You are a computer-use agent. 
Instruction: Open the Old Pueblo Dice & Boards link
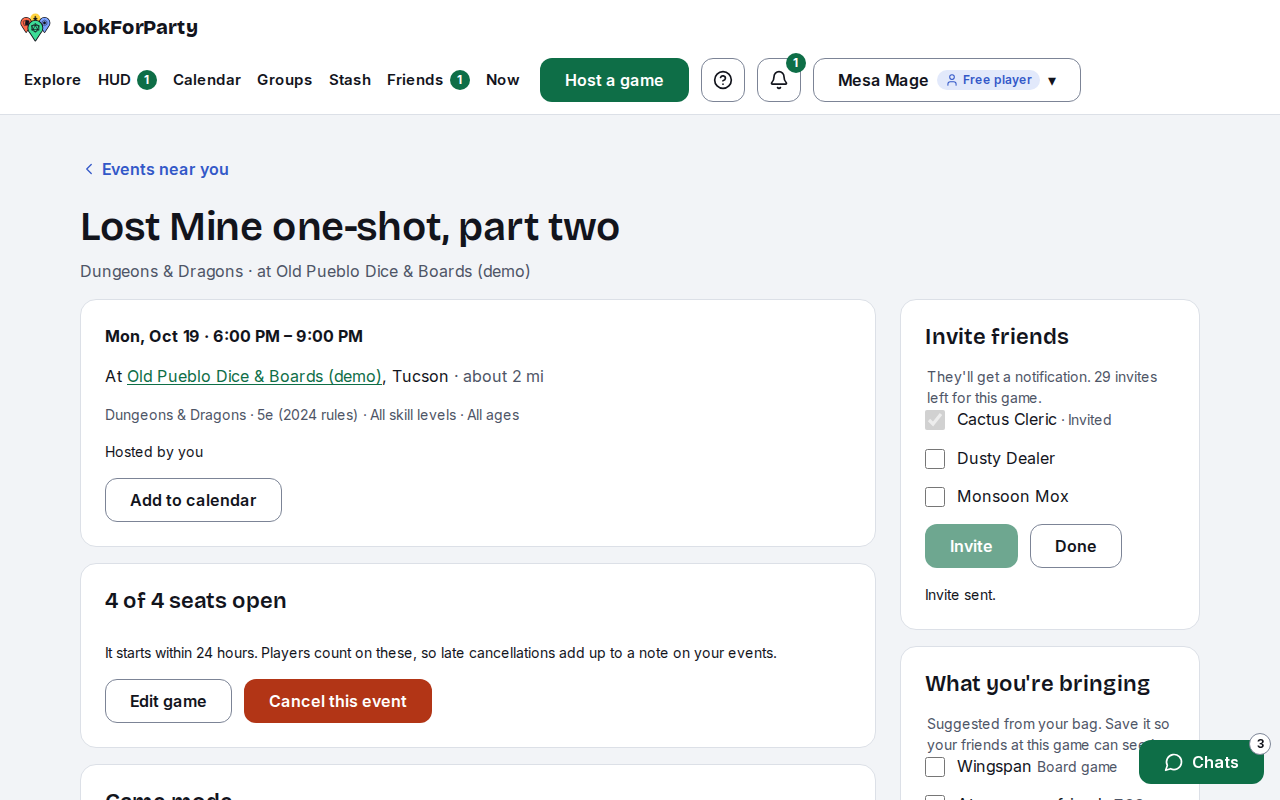254,376
